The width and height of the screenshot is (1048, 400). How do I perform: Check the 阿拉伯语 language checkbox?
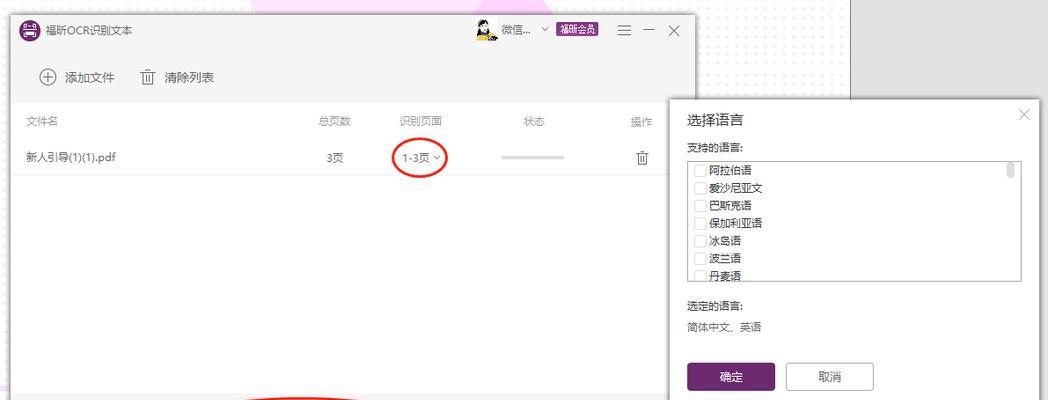[700, 171]
